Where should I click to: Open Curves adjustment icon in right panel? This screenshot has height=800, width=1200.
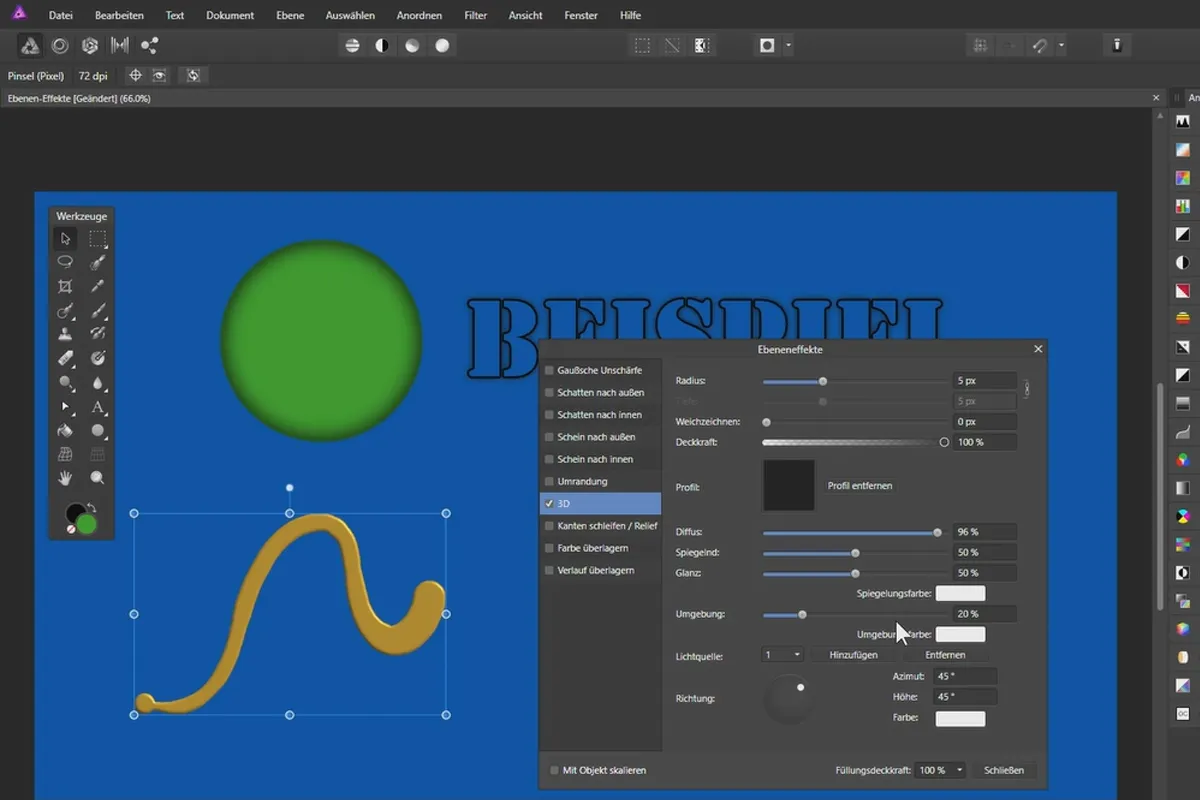coord(1183,432)
